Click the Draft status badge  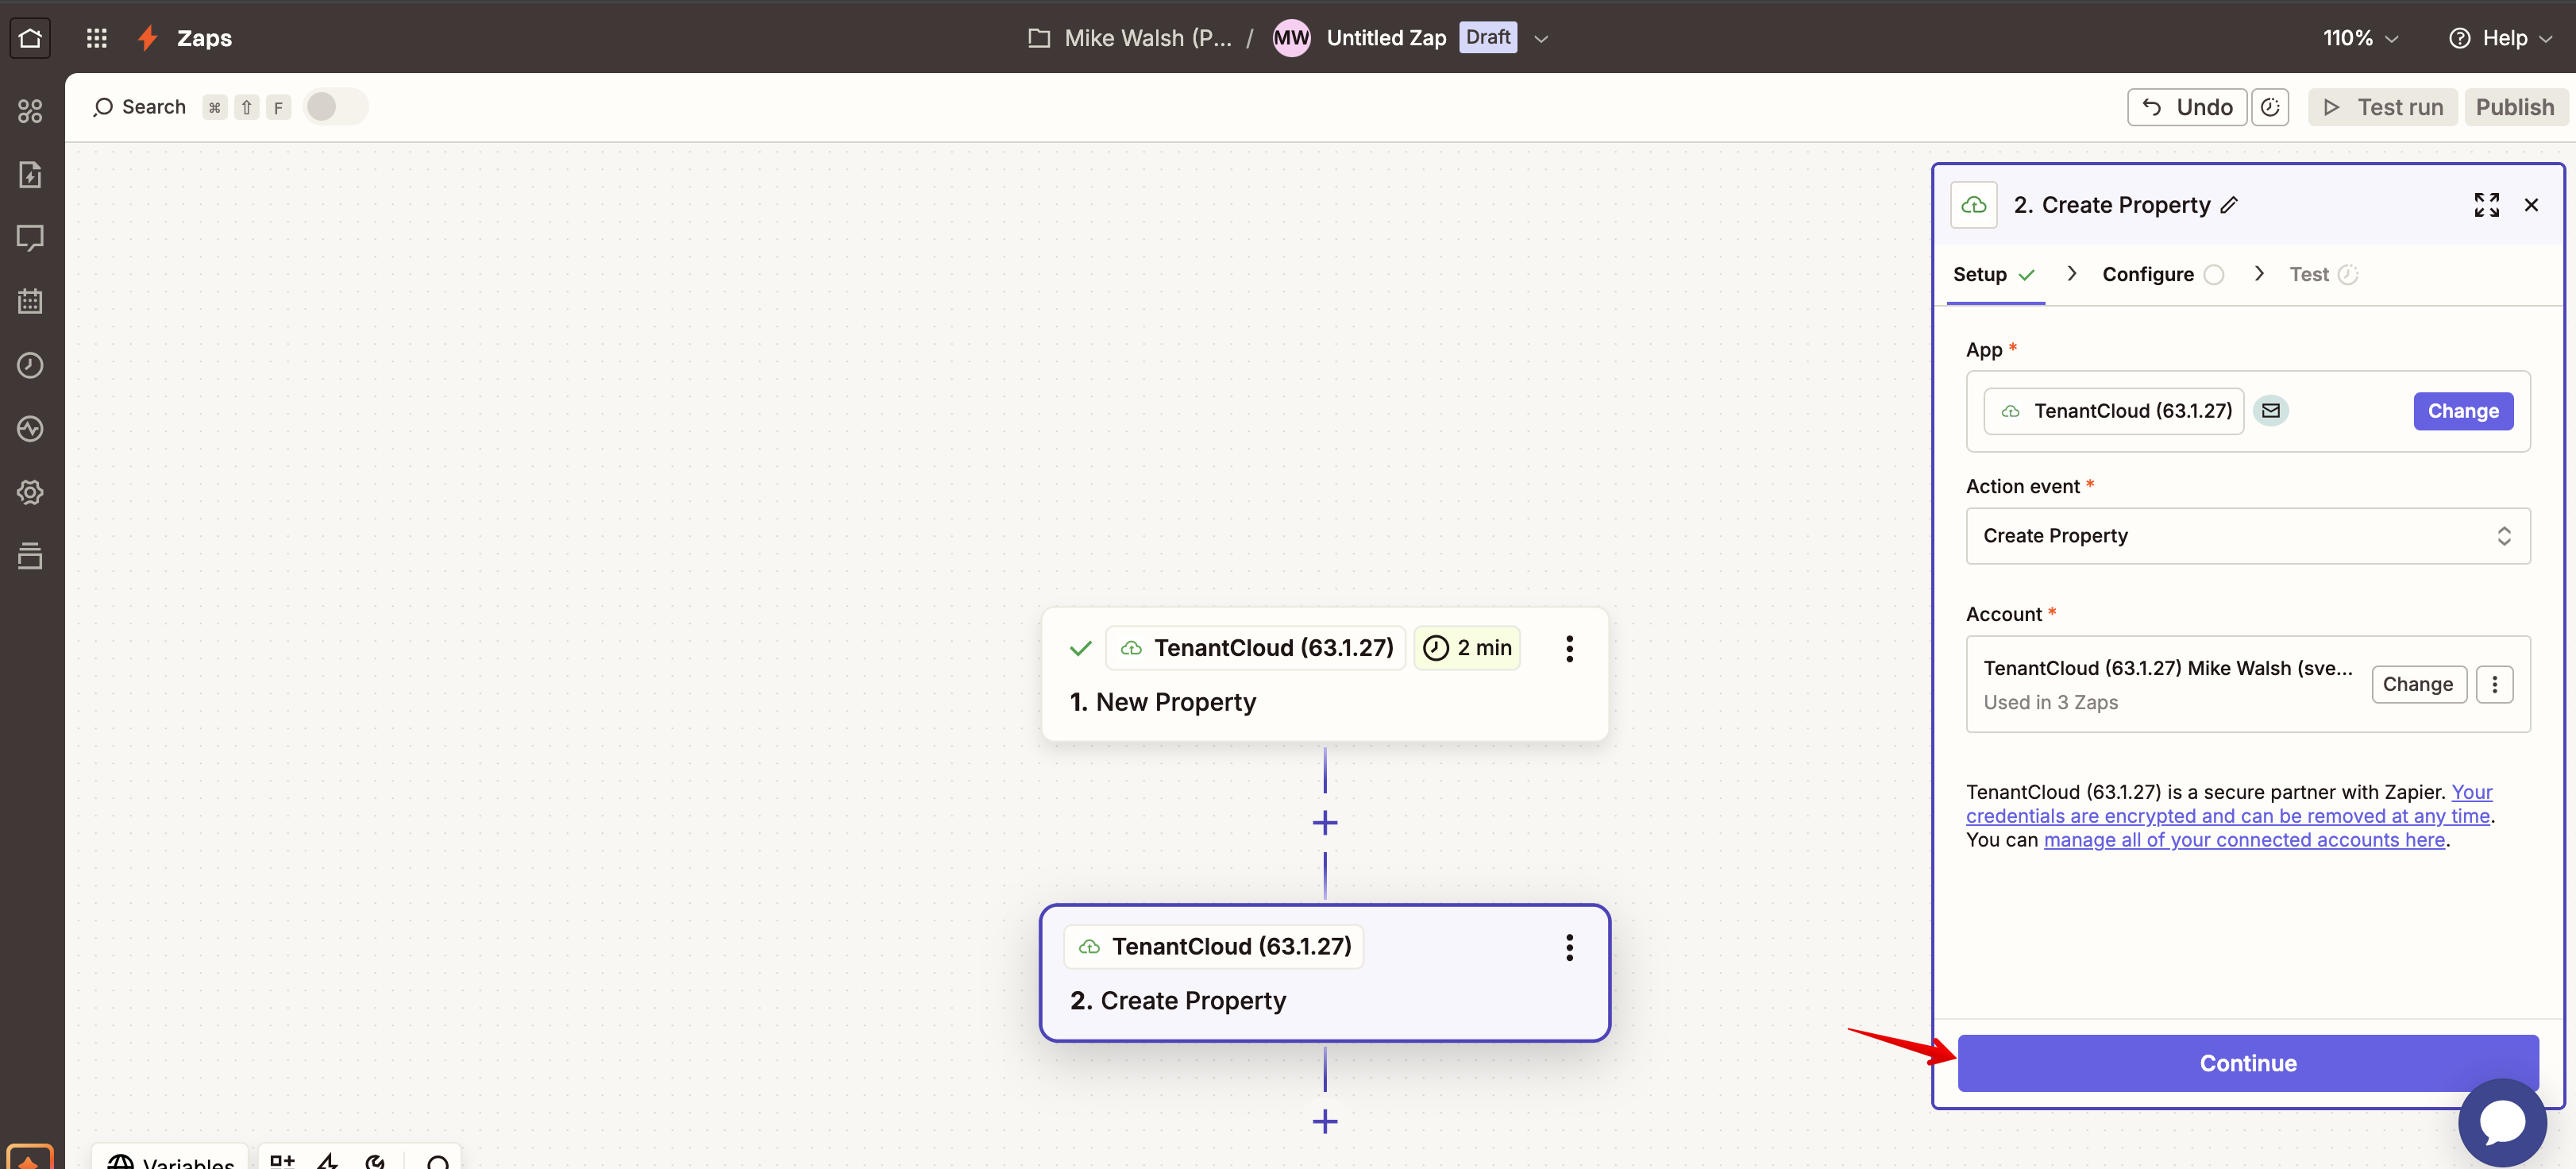pyautogui.click(x=1487, y=37)
